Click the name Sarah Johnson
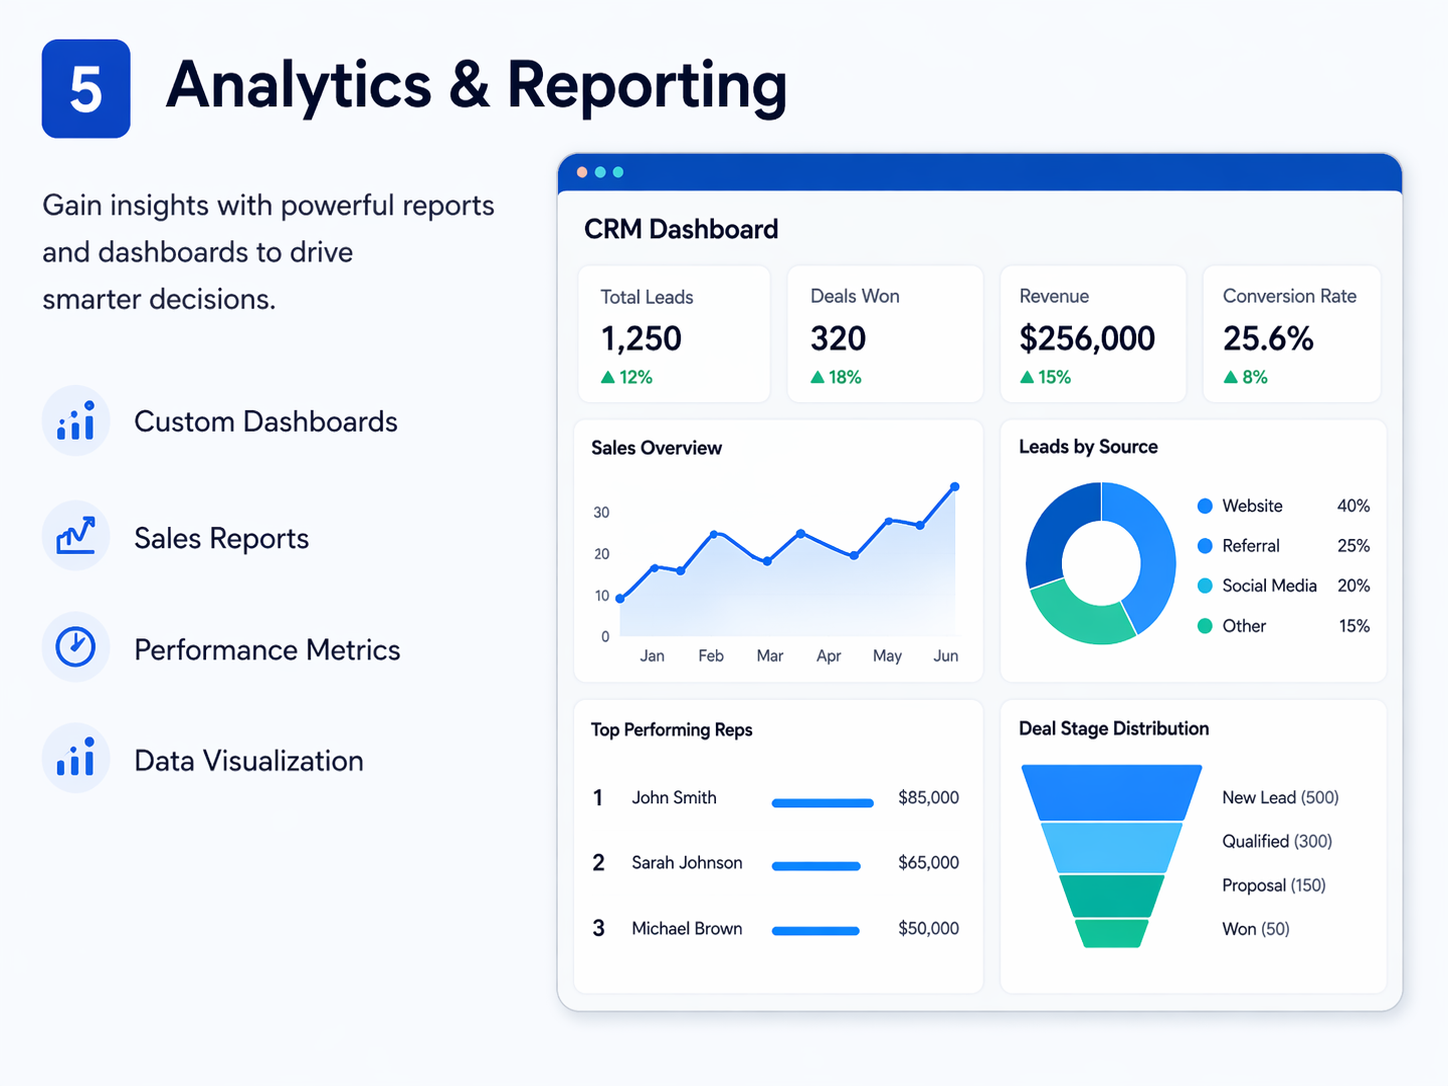The image size is (1448, 1086). (687, 863)
